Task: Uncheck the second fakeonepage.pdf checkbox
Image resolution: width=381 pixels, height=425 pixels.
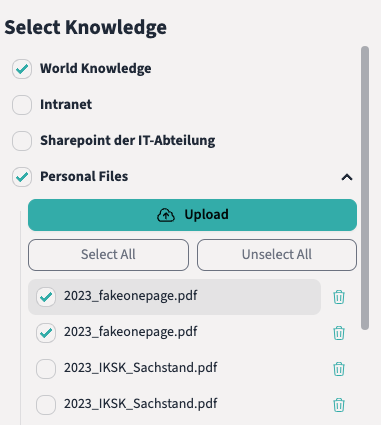Action: click(x=46, y=333)
